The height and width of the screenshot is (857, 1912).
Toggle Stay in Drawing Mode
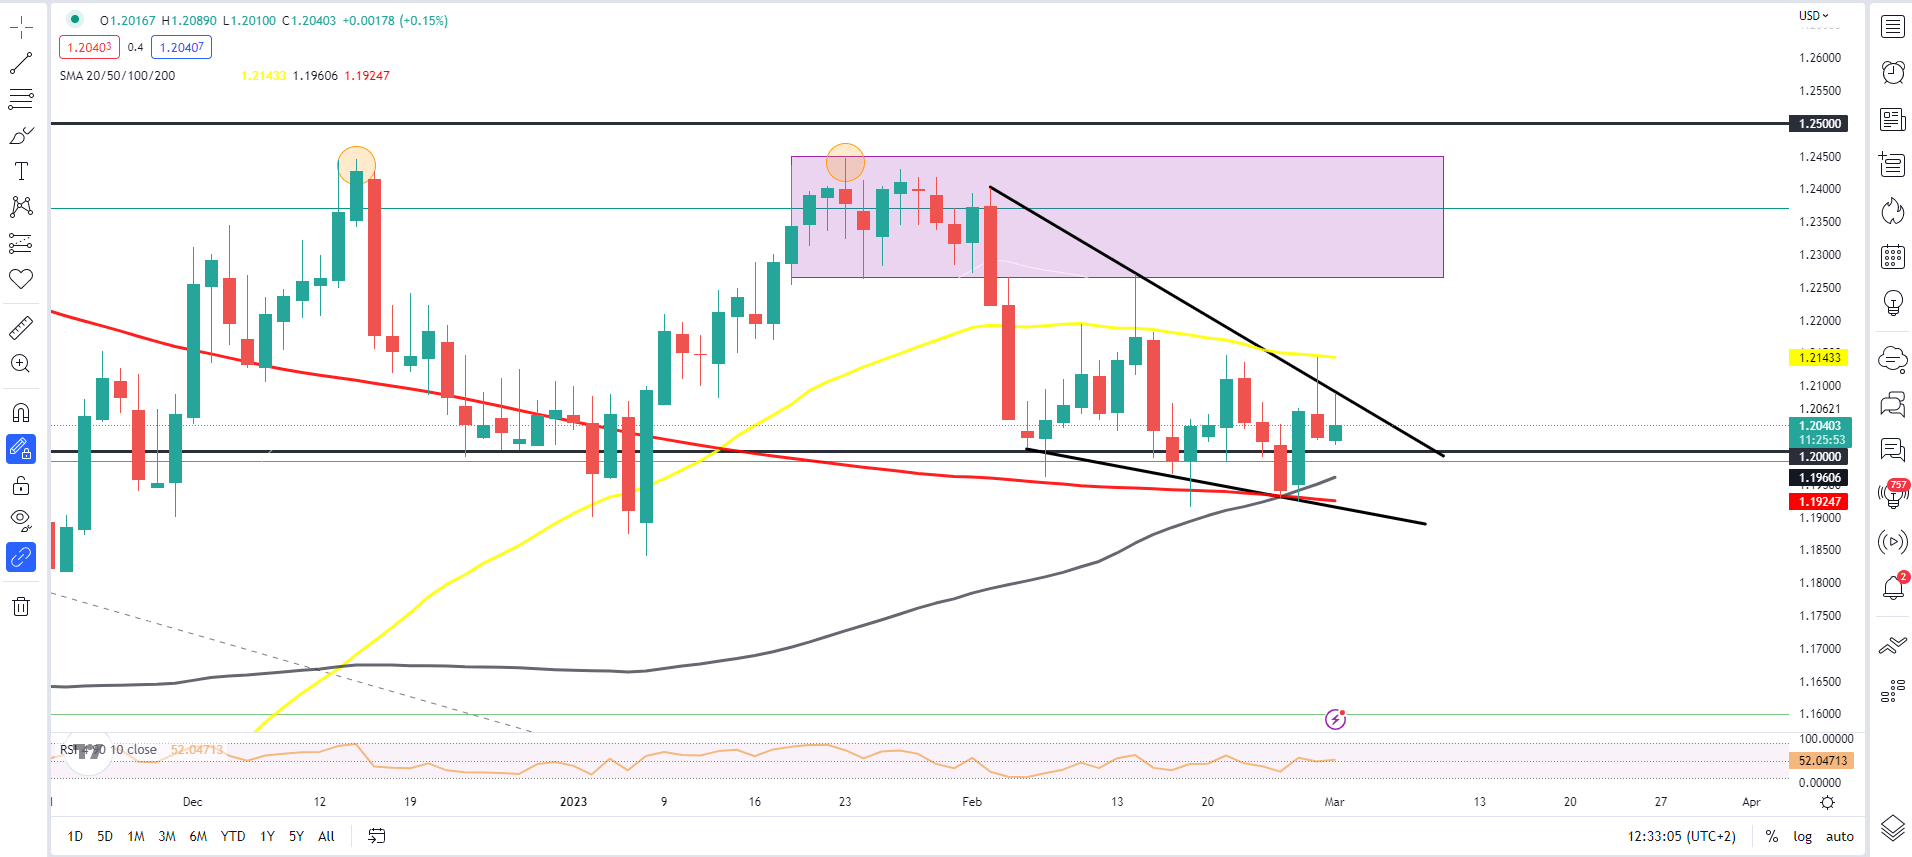(21, 449)
